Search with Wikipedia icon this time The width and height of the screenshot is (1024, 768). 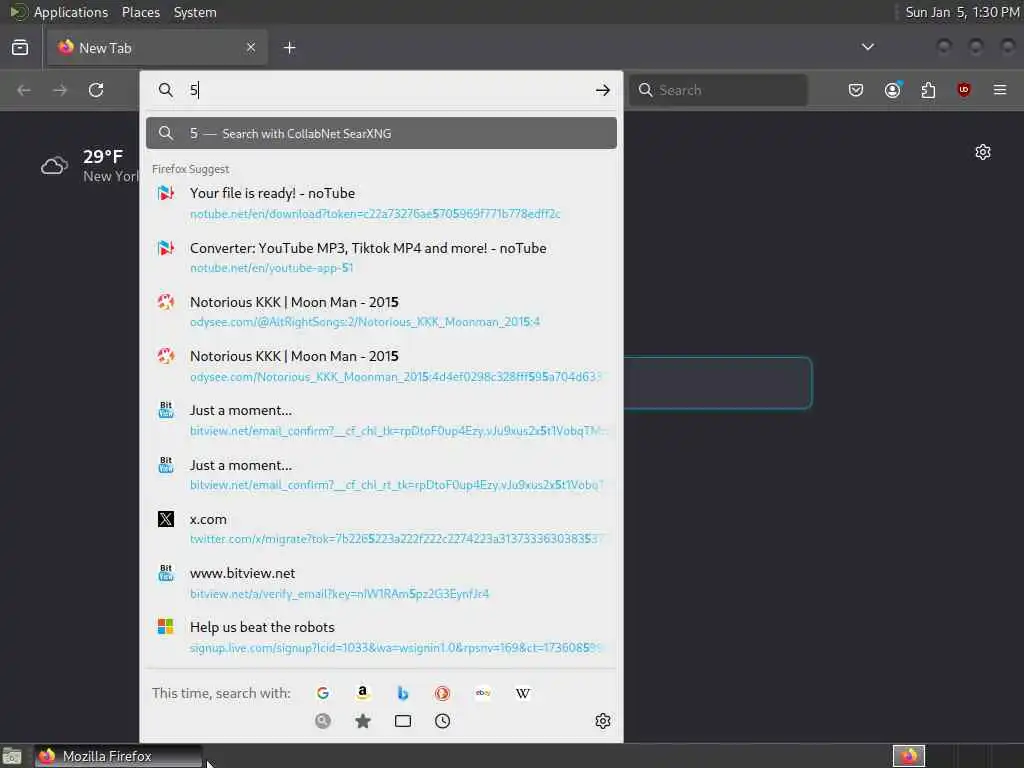point(522,693)
